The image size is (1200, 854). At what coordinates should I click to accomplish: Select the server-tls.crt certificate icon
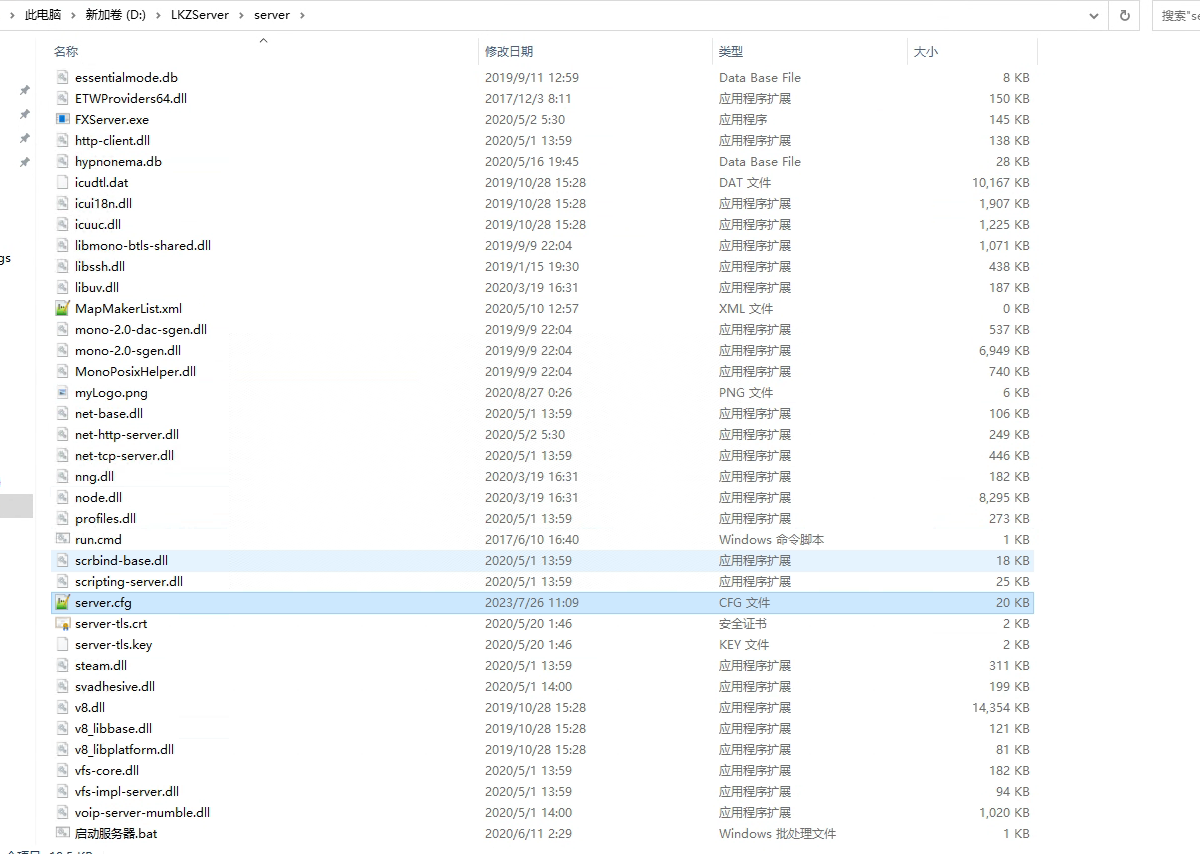63,623
